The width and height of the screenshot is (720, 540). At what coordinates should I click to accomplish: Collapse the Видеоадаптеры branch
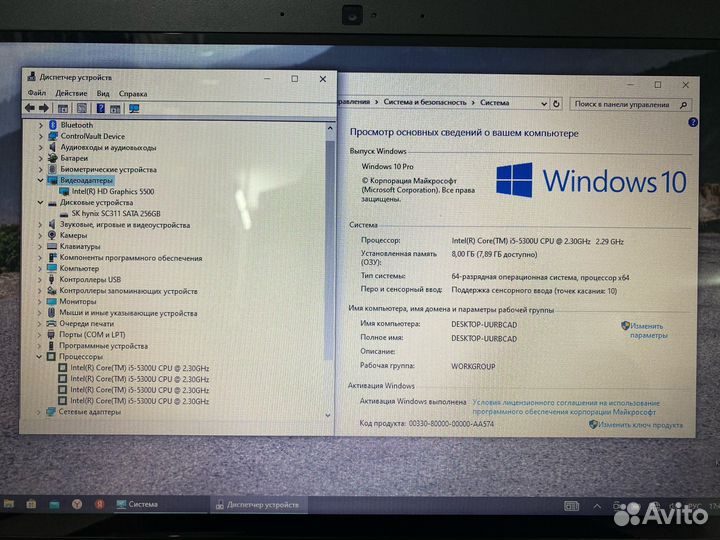pyautogui.click(x=40, y=180)
